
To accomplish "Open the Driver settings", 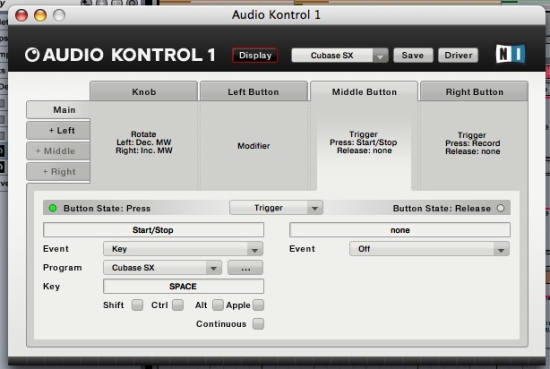I will point(458,55).
